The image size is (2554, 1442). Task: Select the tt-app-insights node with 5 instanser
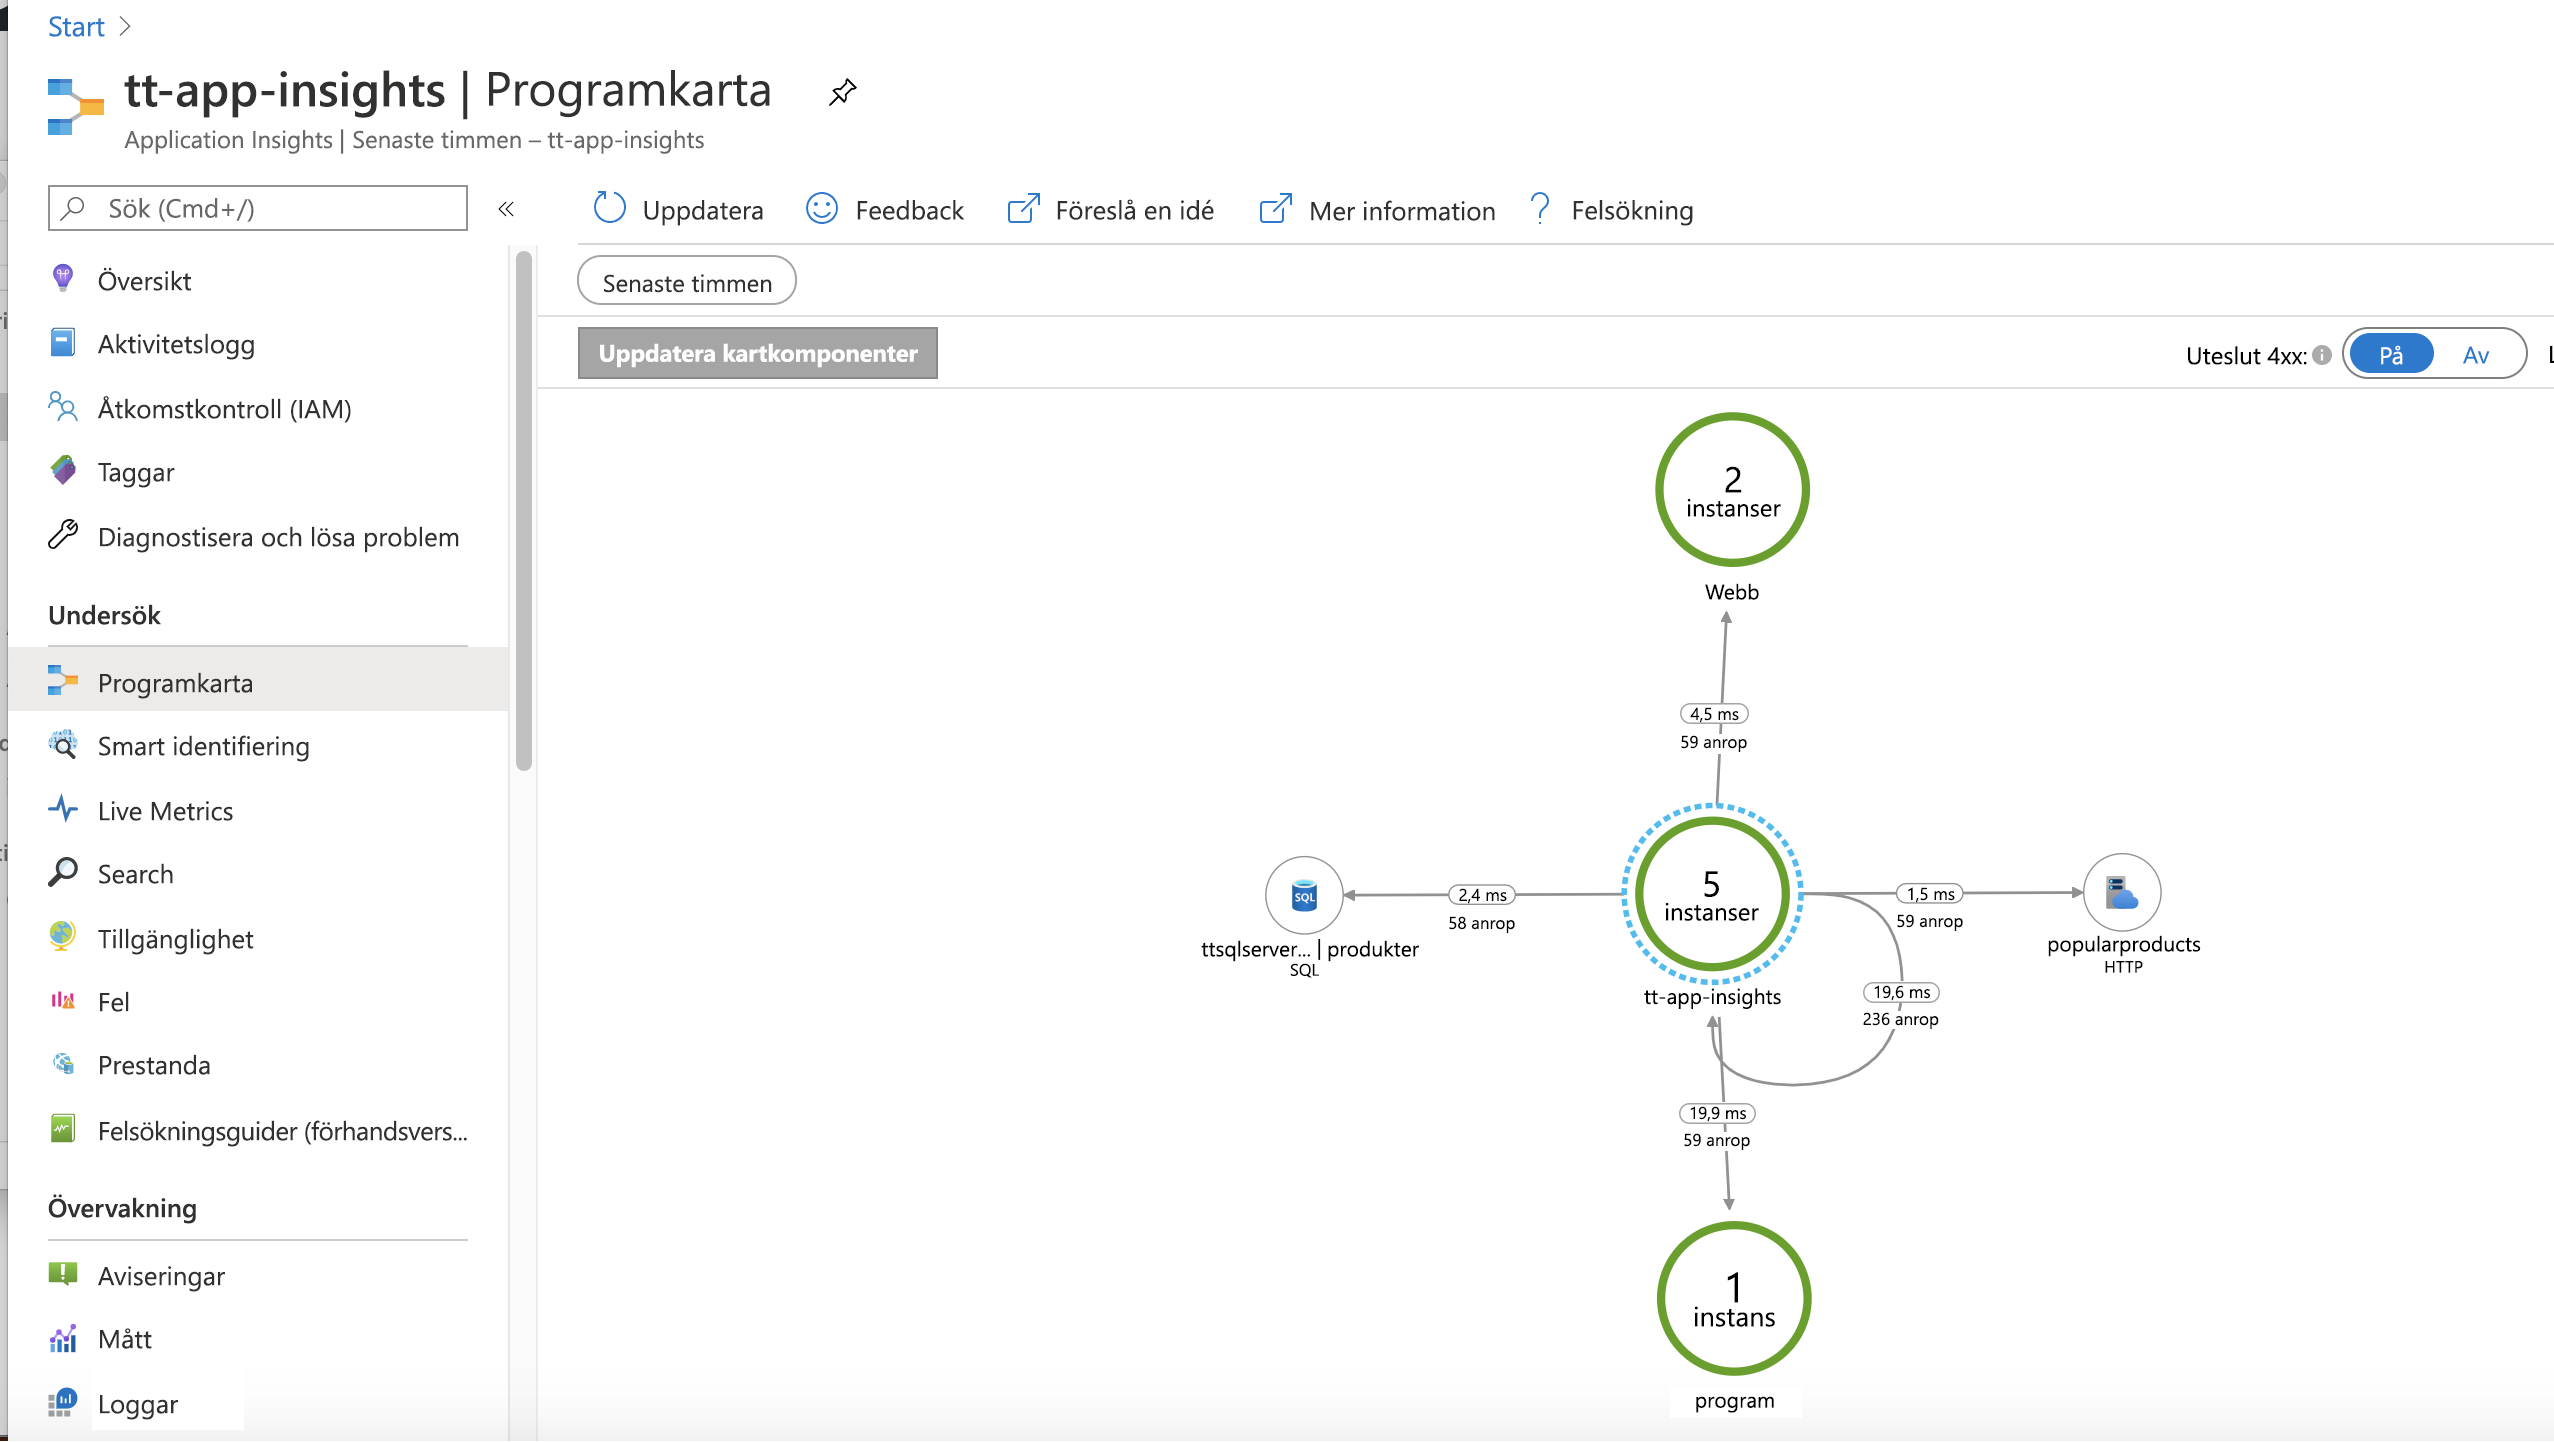coord(1711,894)
